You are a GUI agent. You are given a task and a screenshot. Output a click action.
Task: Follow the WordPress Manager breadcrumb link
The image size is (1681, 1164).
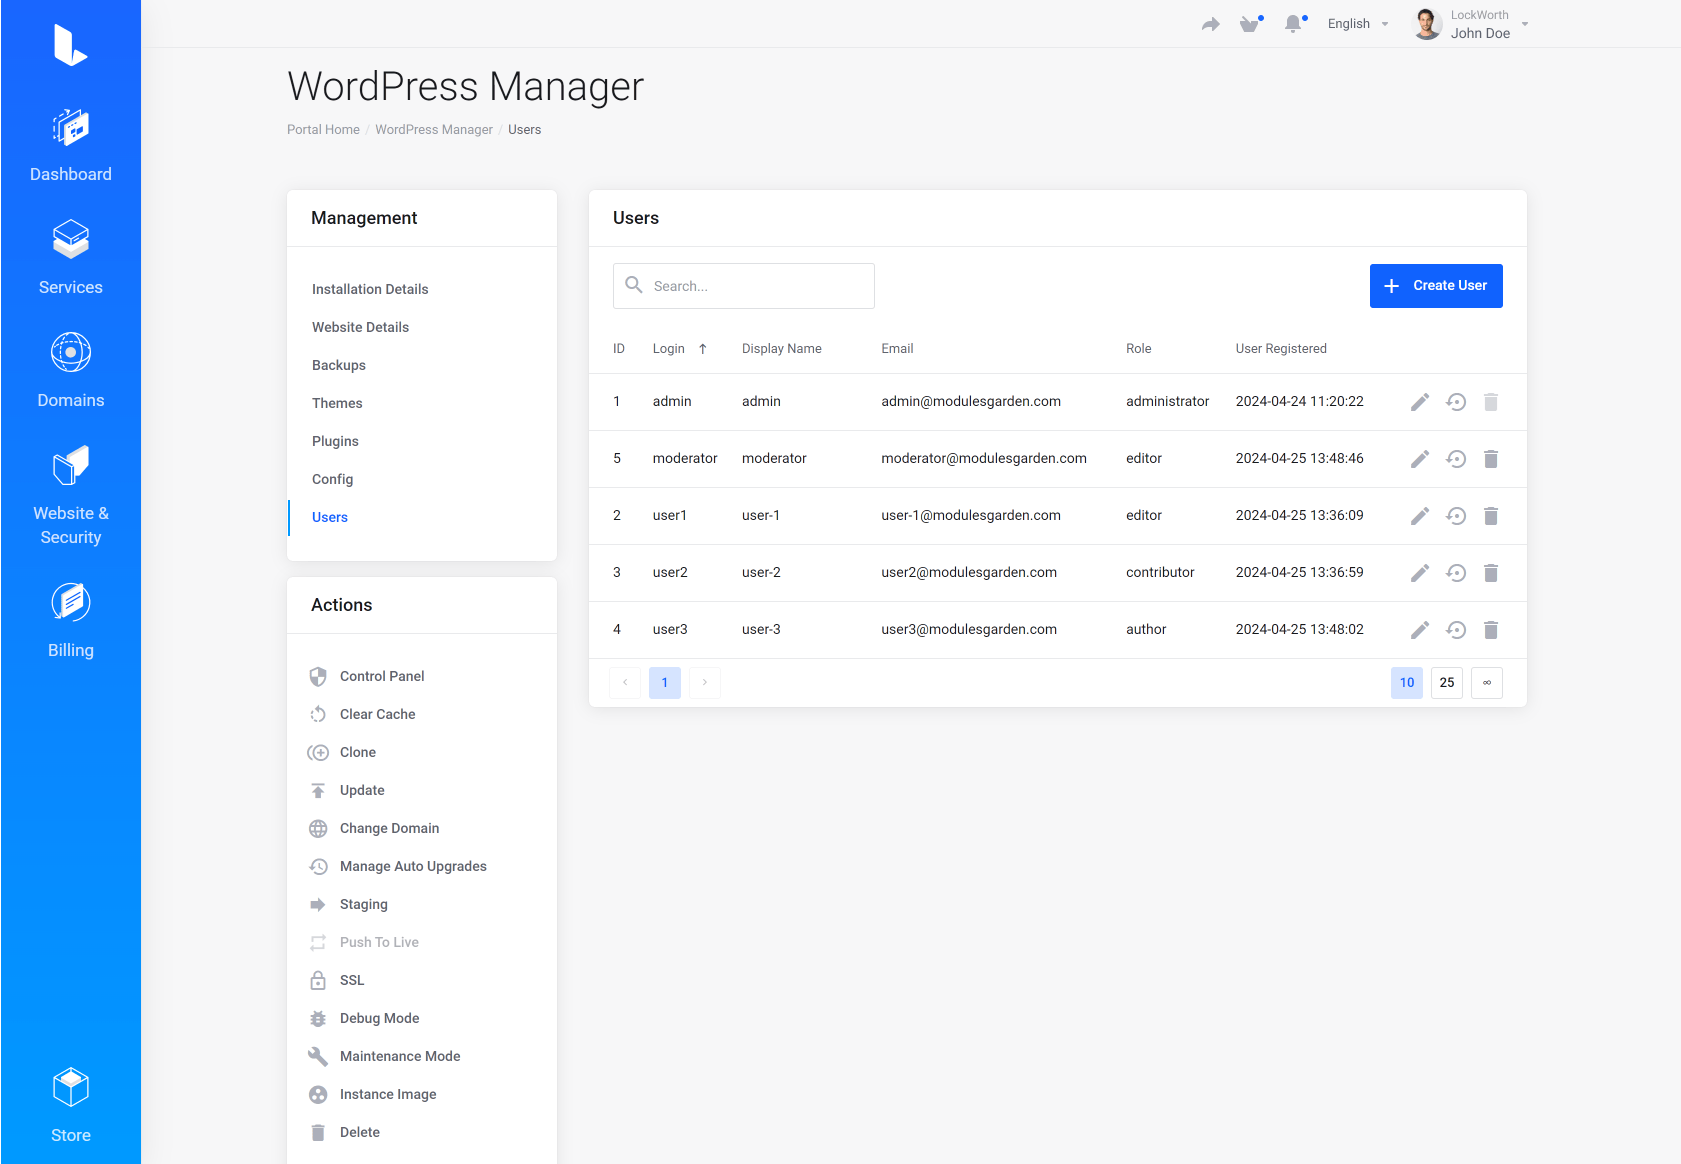pos(434,130)
